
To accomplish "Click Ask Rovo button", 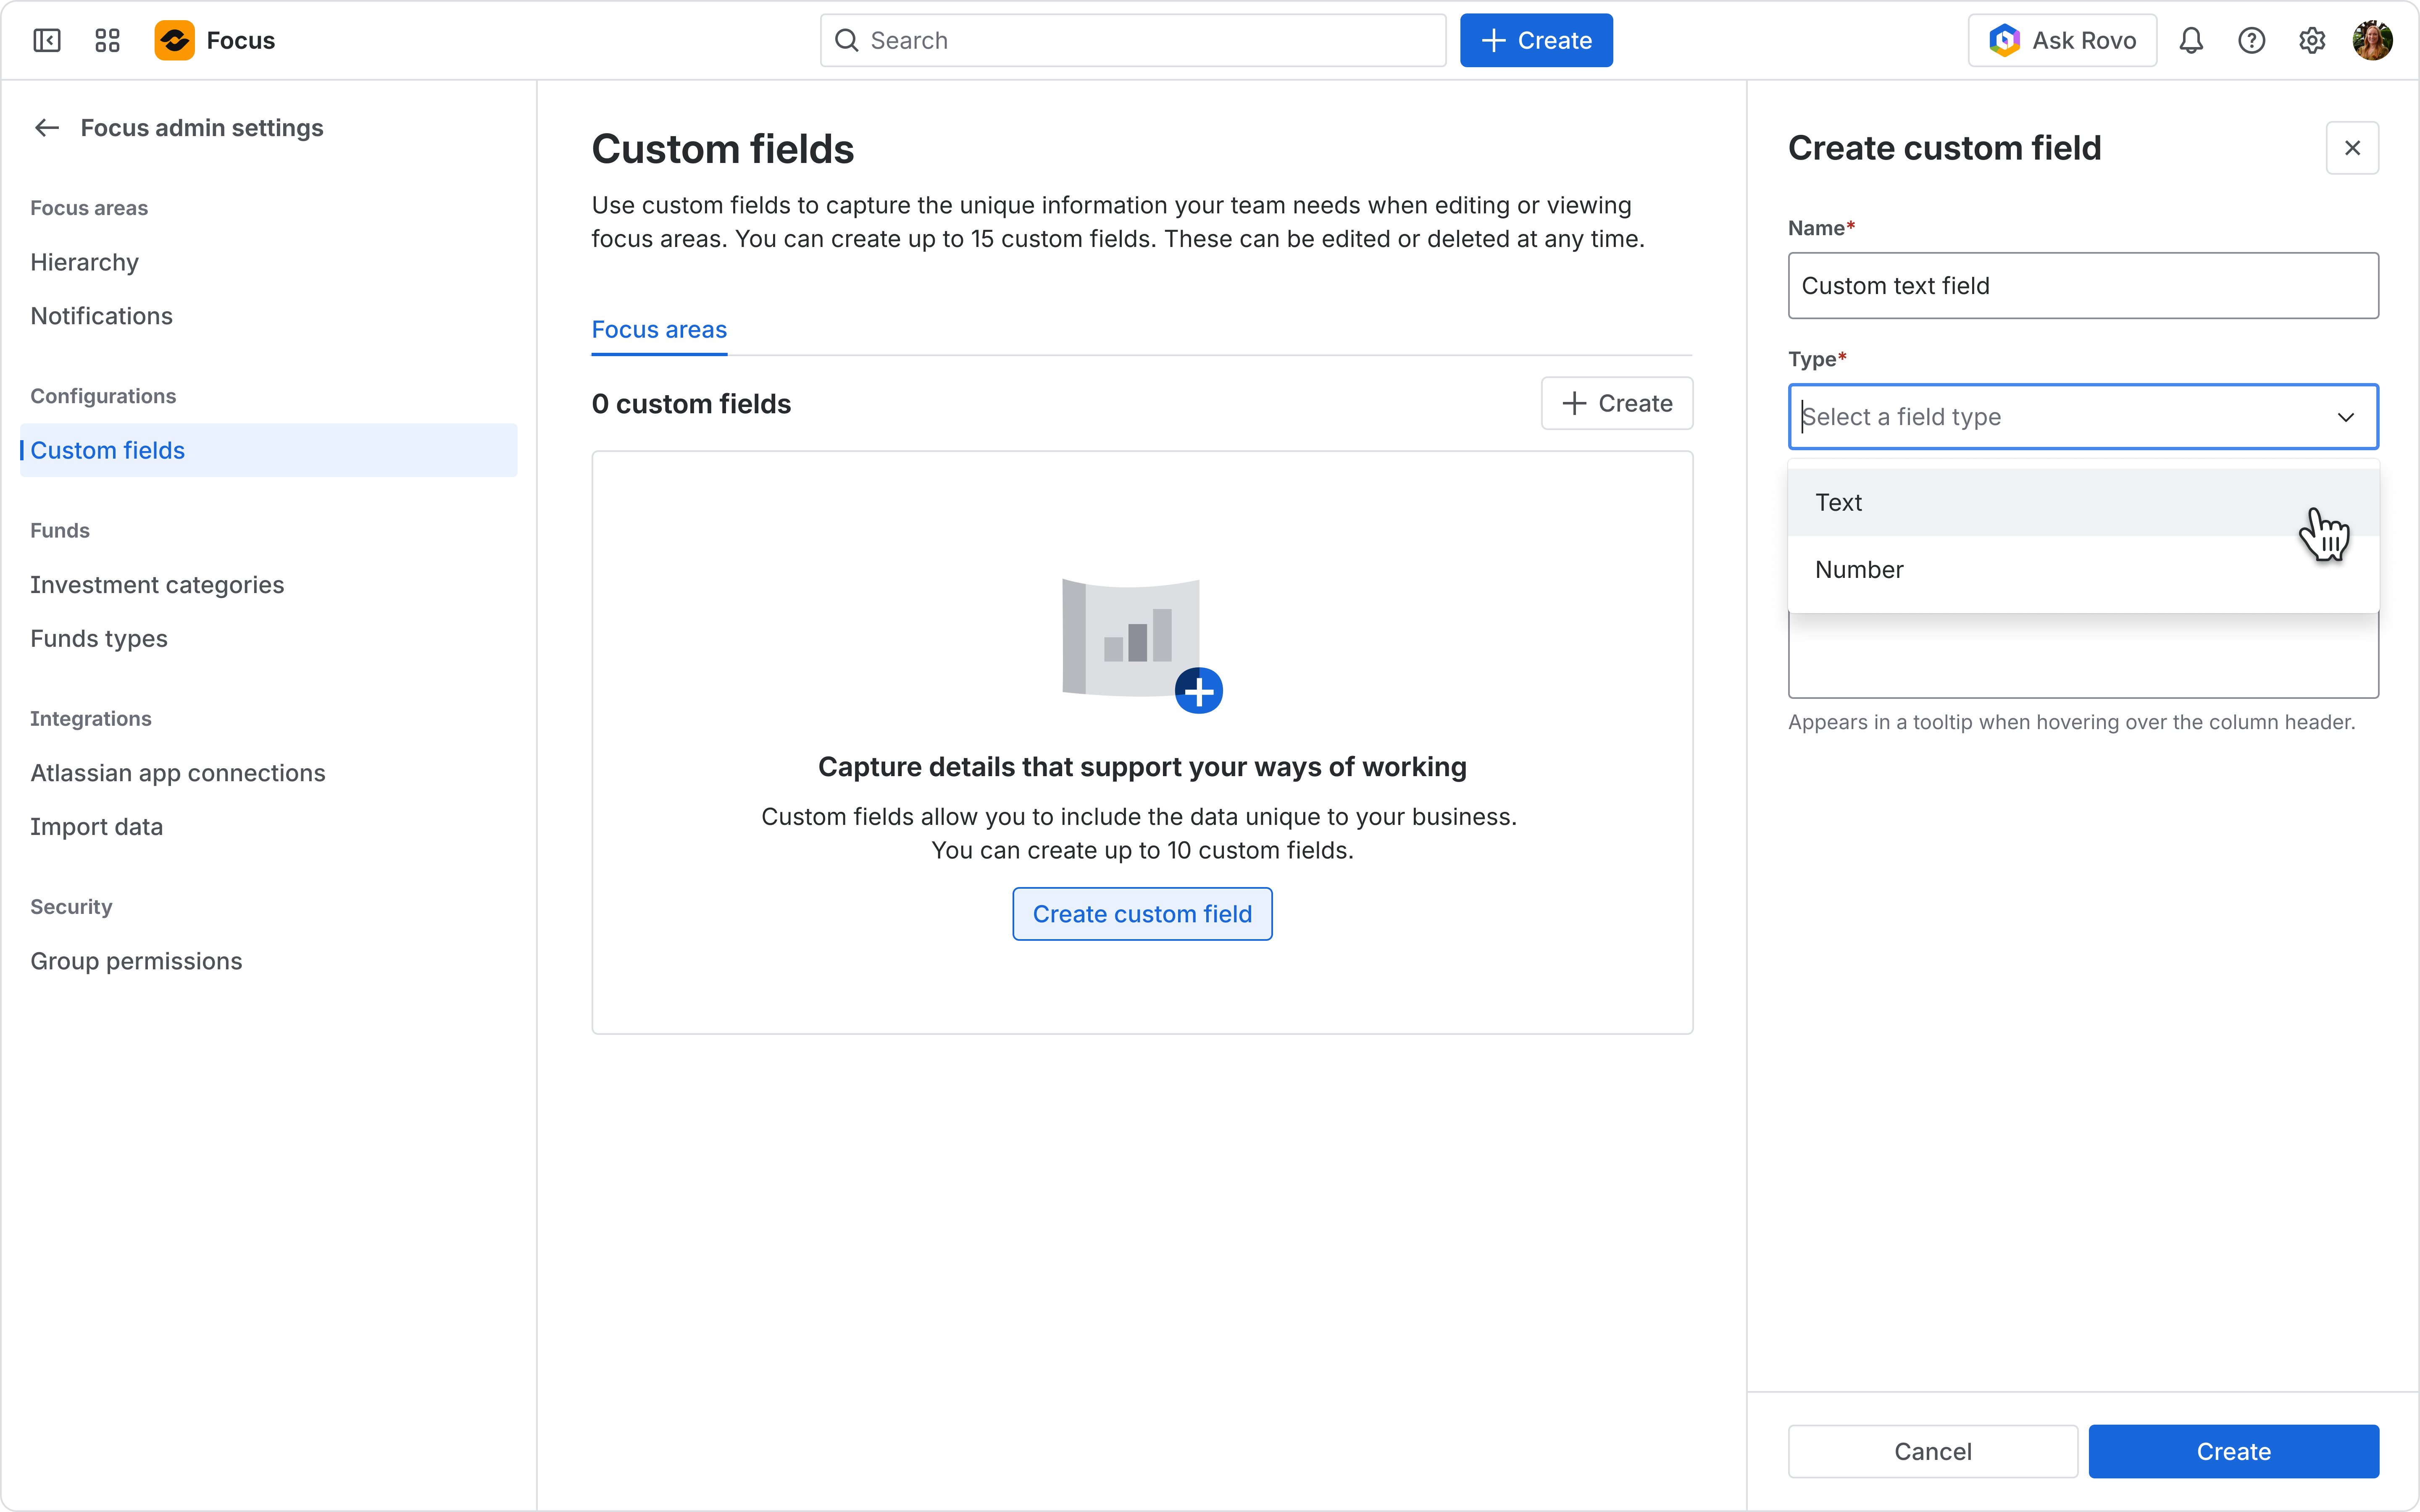I will click(2062, 40).
